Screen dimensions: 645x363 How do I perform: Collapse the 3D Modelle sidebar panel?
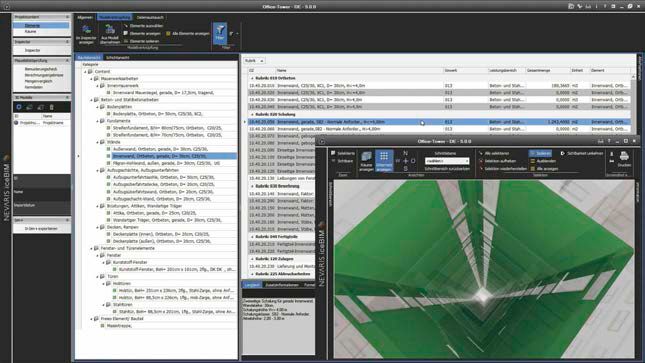tap(67, 98)
